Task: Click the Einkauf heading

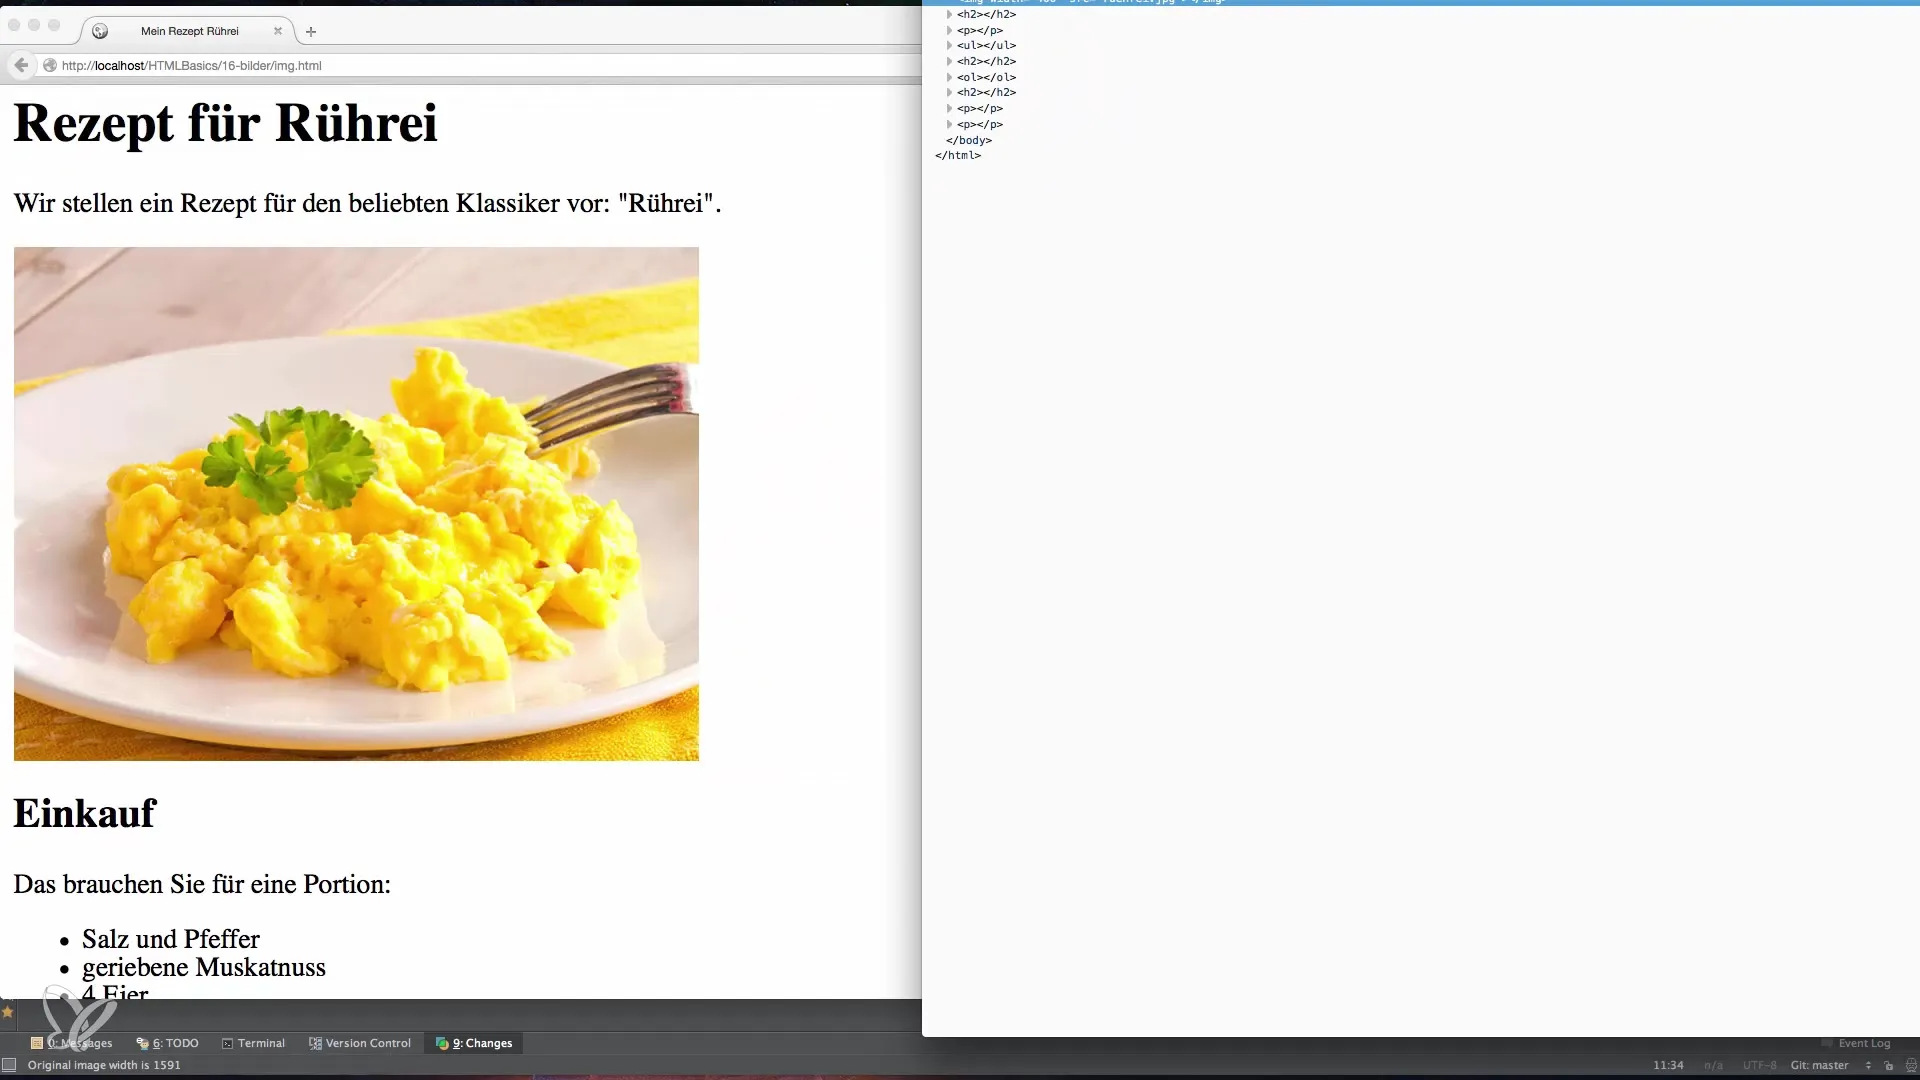Action: [85, 813]
